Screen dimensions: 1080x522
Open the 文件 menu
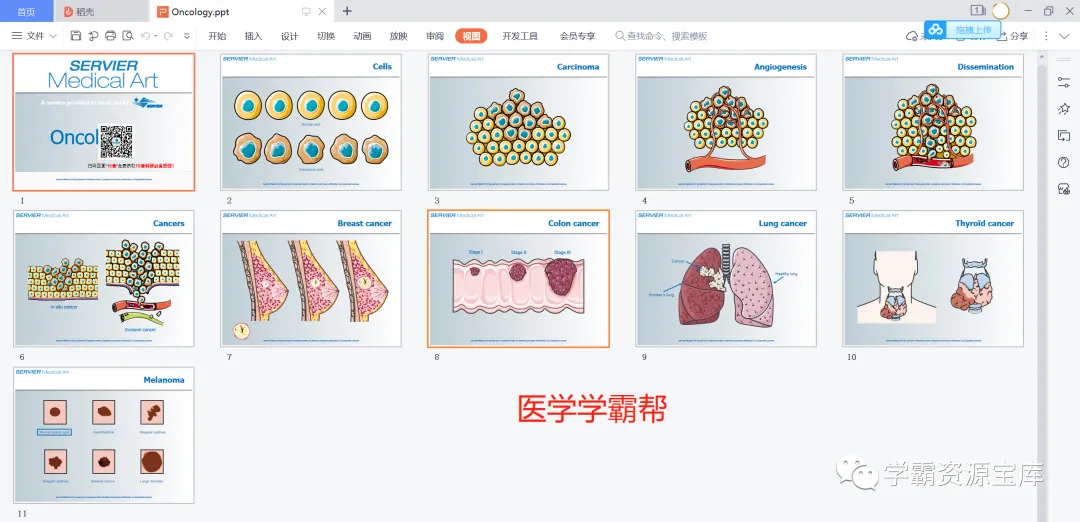point(28,36)
